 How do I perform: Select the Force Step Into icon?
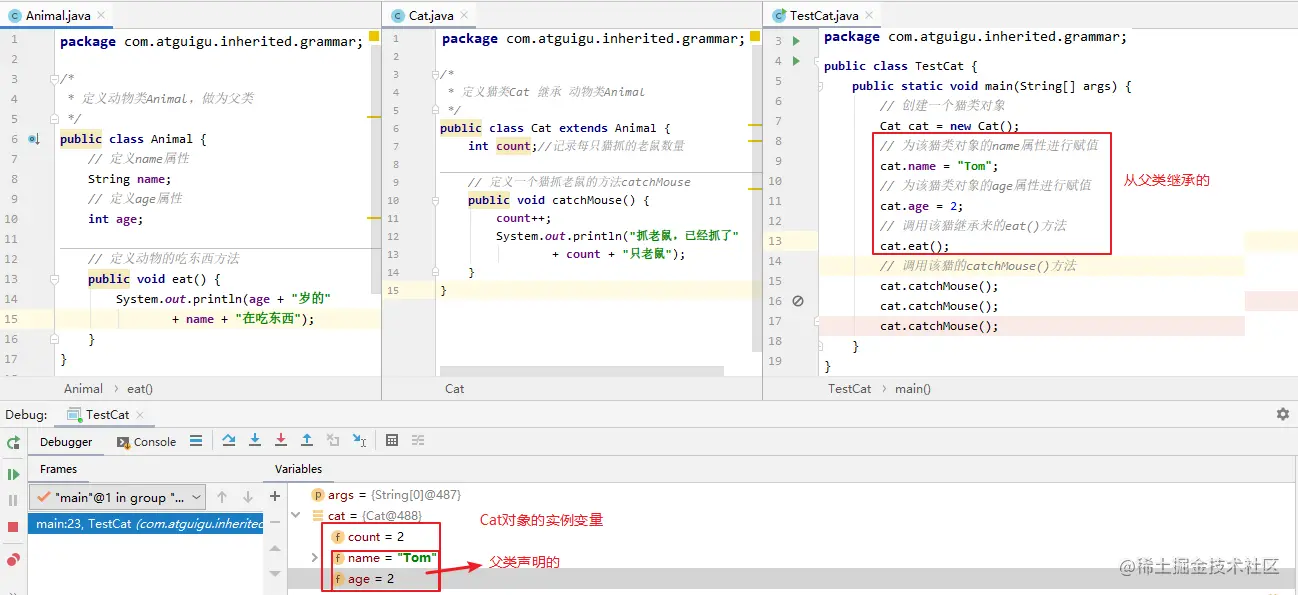click(281, 440)
